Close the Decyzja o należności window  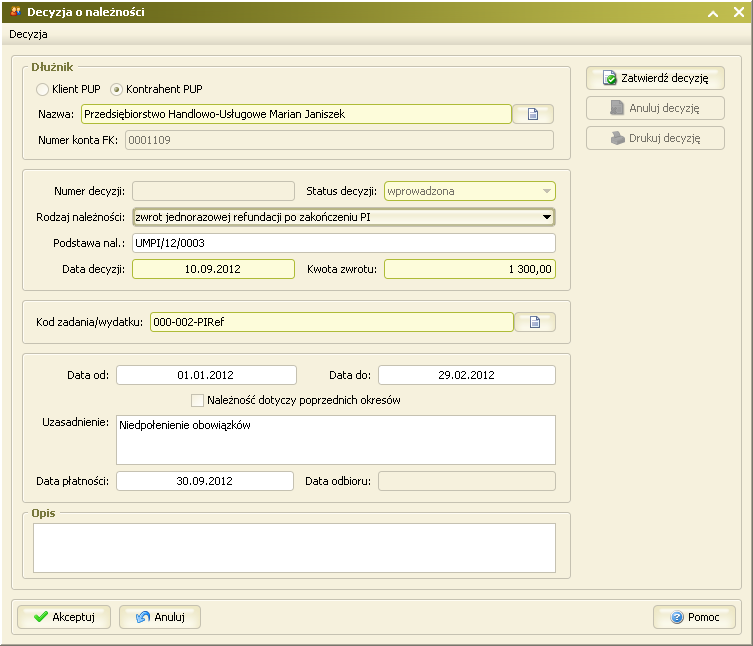click(739, 12)
